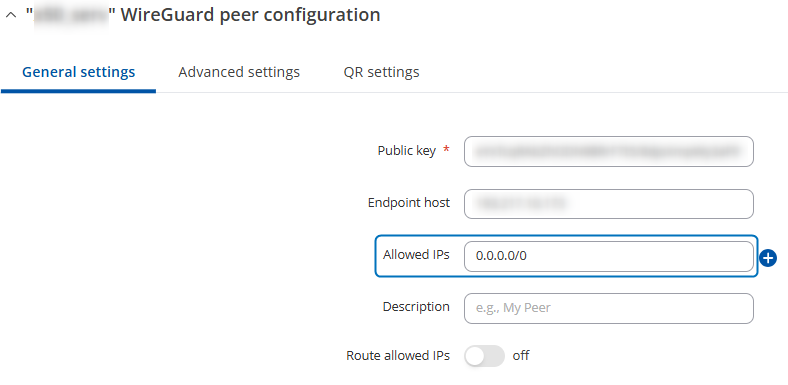Click the Allowed IPs label

(x=416, y=255)
